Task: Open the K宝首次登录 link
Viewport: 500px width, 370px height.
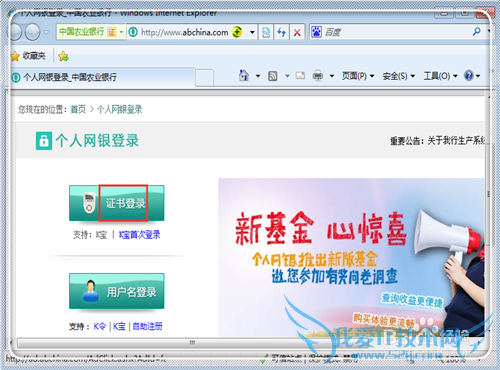Action: tap(139, 235)
